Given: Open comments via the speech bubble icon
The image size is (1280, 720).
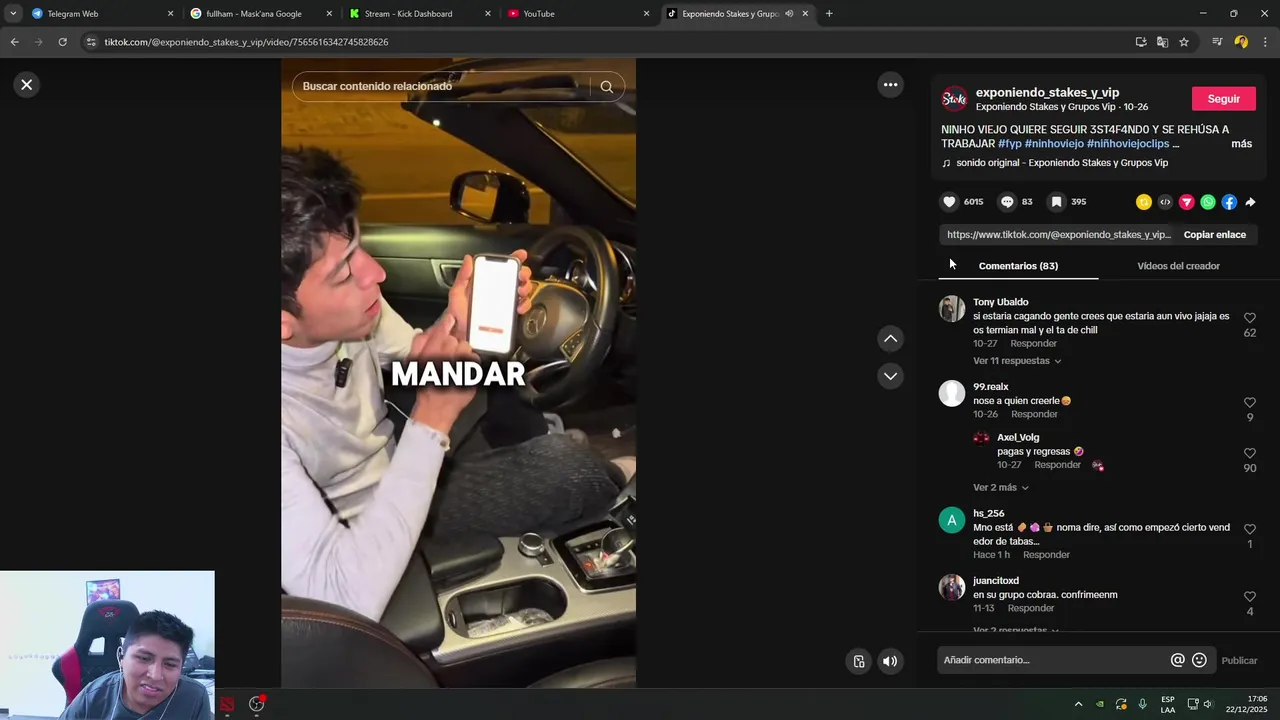Looking at the screenshot, I should pyautogui.click(x=1007, y=202).
